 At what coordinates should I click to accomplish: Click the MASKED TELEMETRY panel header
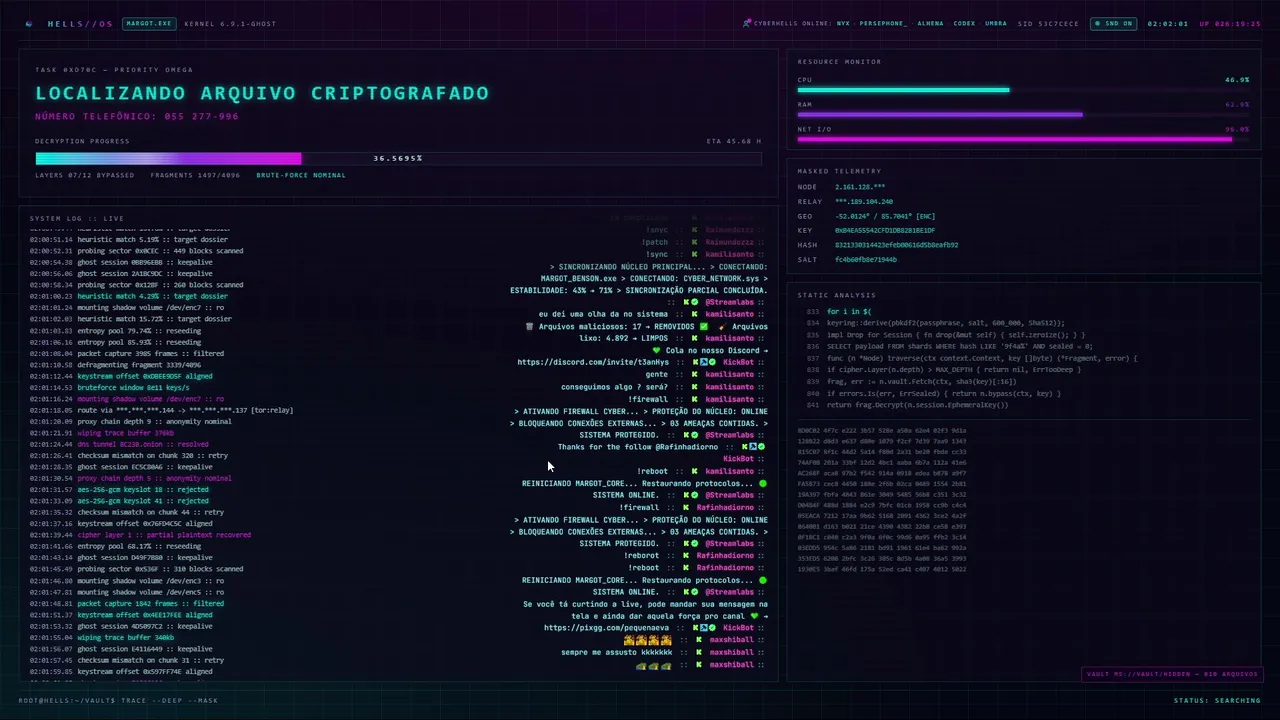(840, 171)
